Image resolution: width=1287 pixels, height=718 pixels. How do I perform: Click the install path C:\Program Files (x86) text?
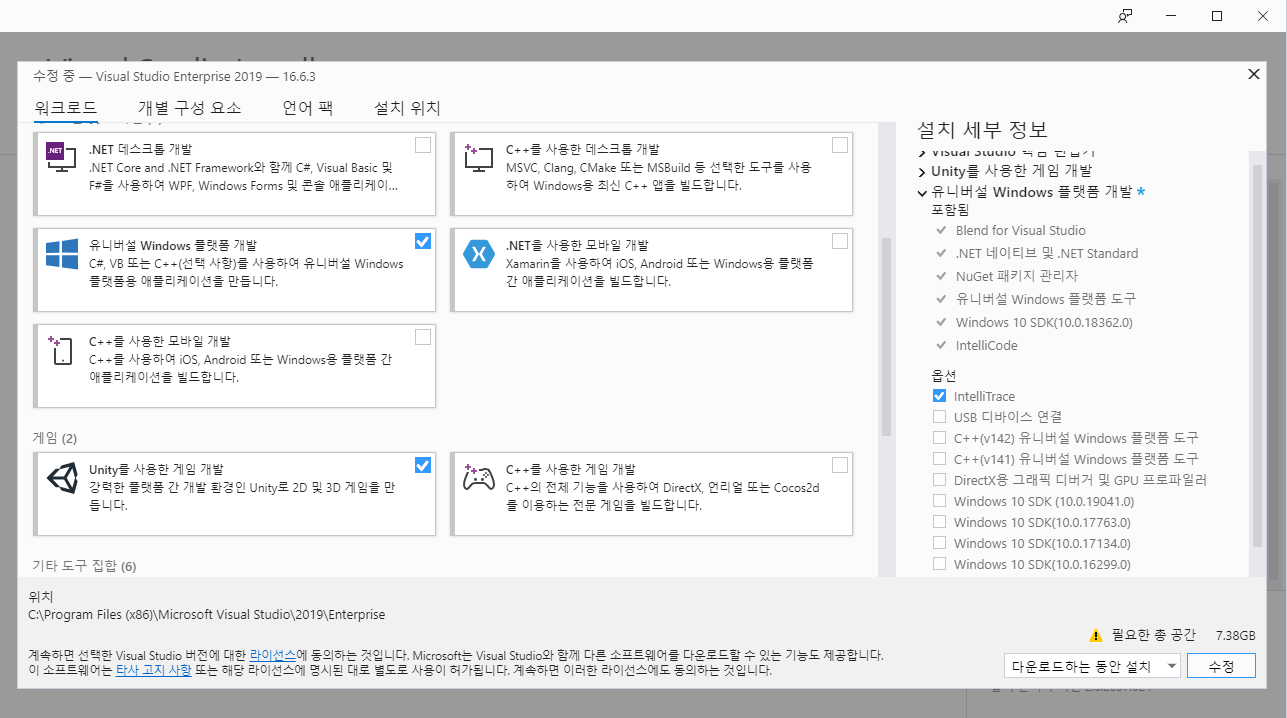point(207,615)
